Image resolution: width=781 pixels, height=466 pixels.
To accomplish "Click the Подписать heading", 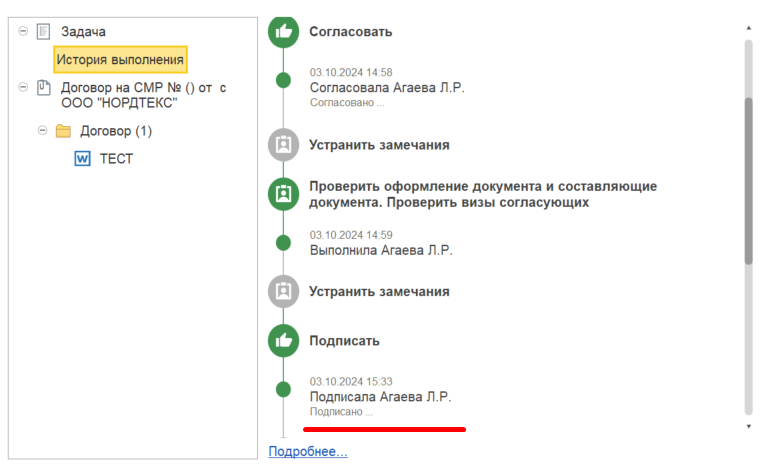I will pos(344,341).
